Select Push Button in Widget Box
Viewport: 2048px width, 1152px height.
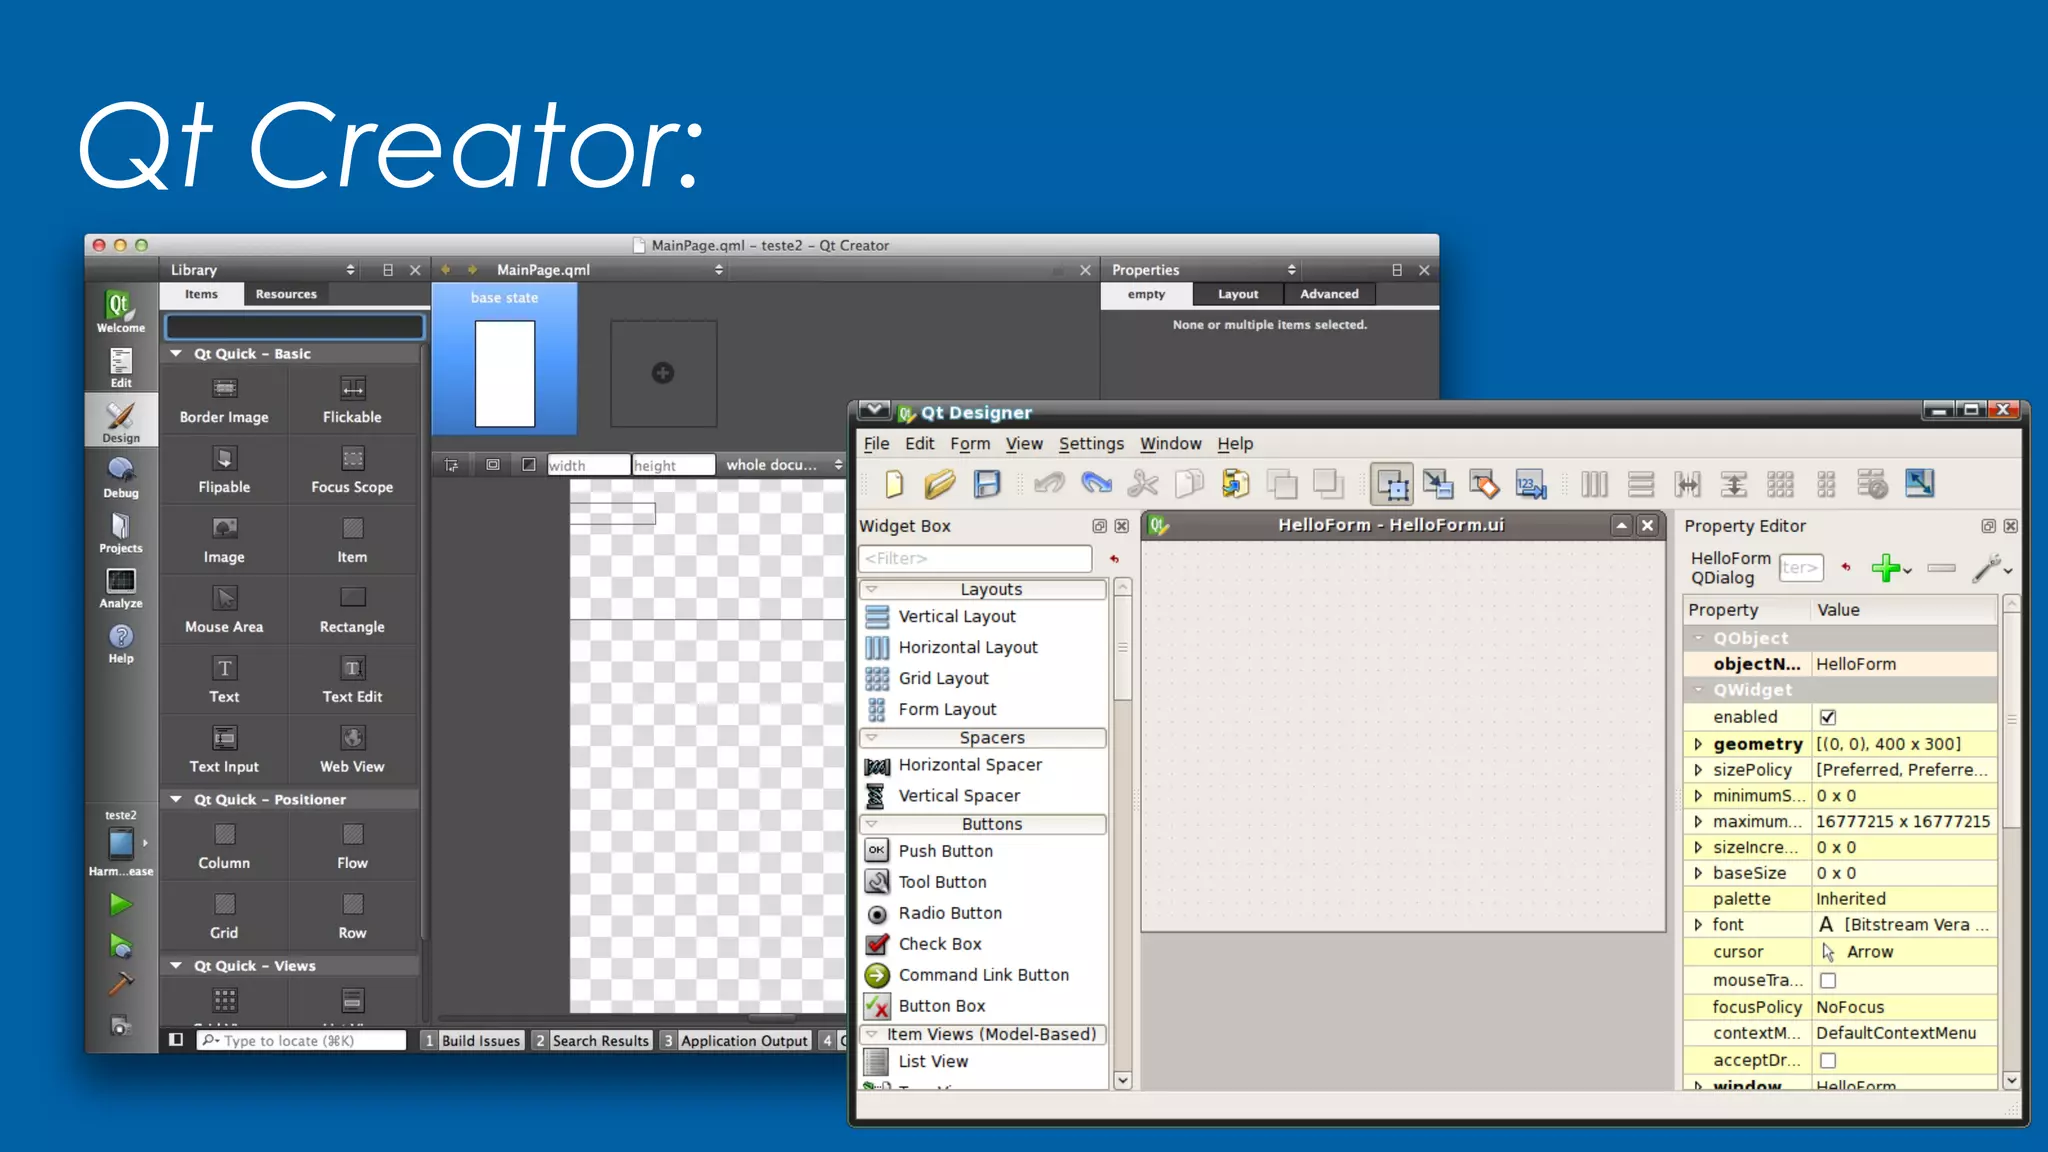click(x=945, y=851)
